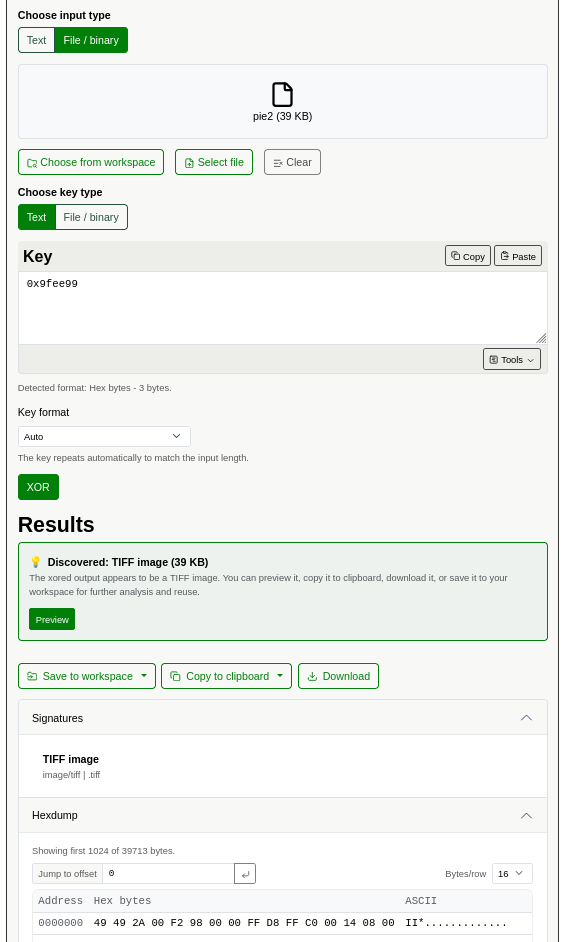The image size is (561, 942).
Task: Click the pie2 file document icon
Action: click(x=282, y=95)
